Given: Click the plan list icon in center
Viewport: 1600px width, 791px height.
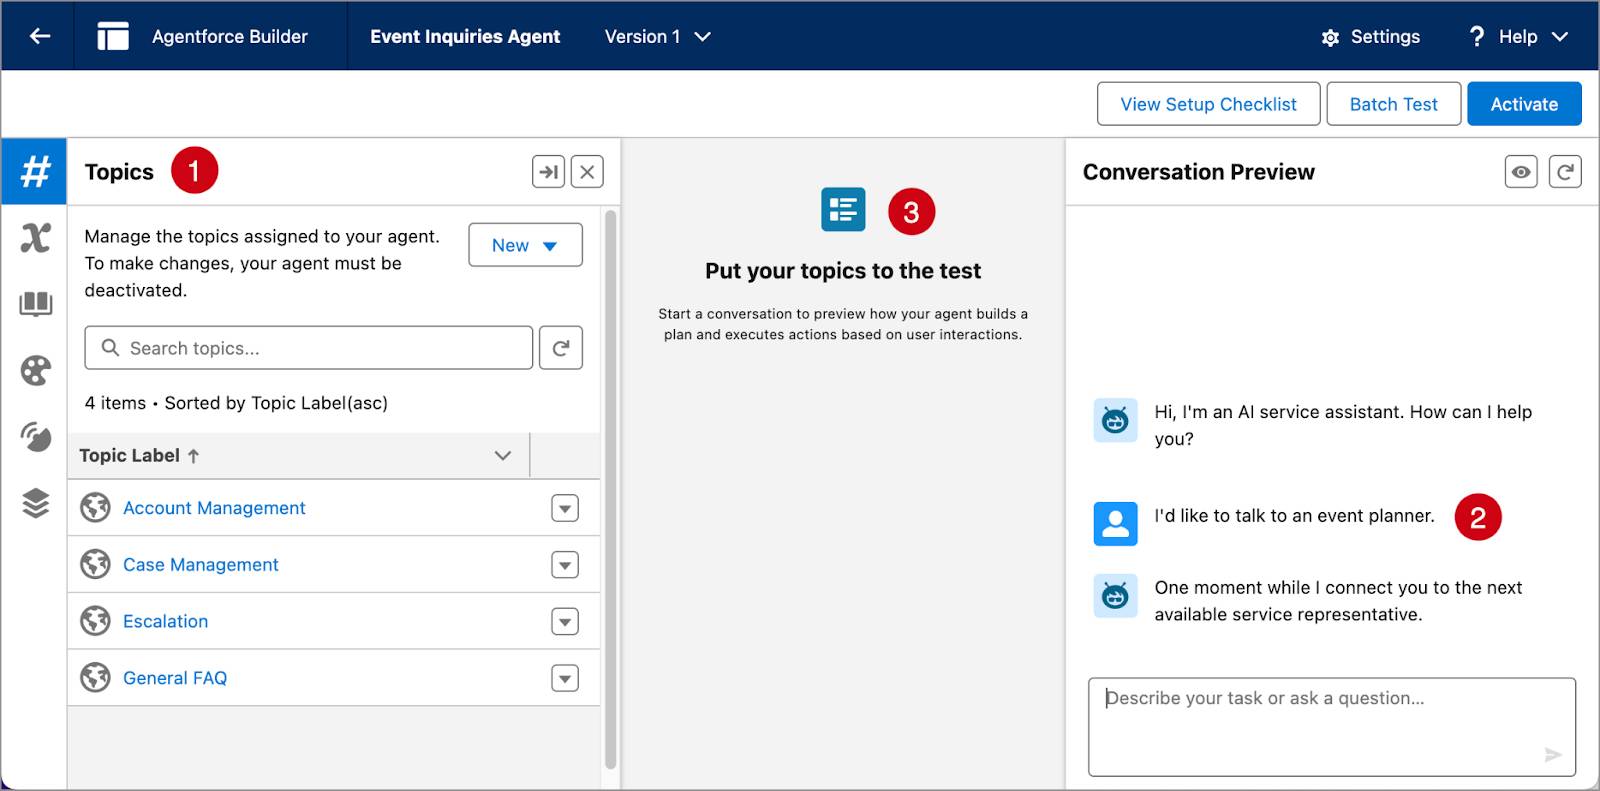Looking at the screenshot, I should (843, 209).
